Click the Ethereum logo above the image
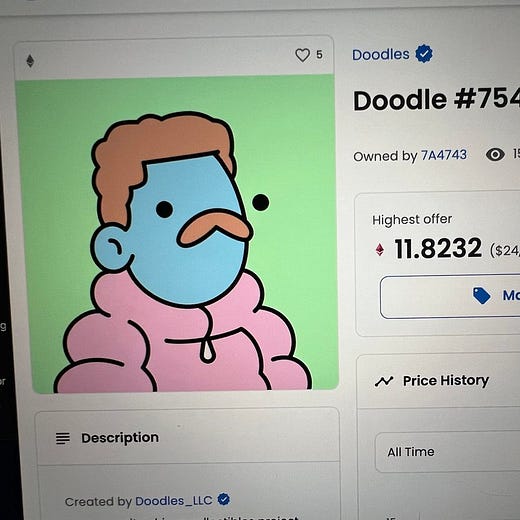Viewport: 520px width, 520px height. point(30,61)
